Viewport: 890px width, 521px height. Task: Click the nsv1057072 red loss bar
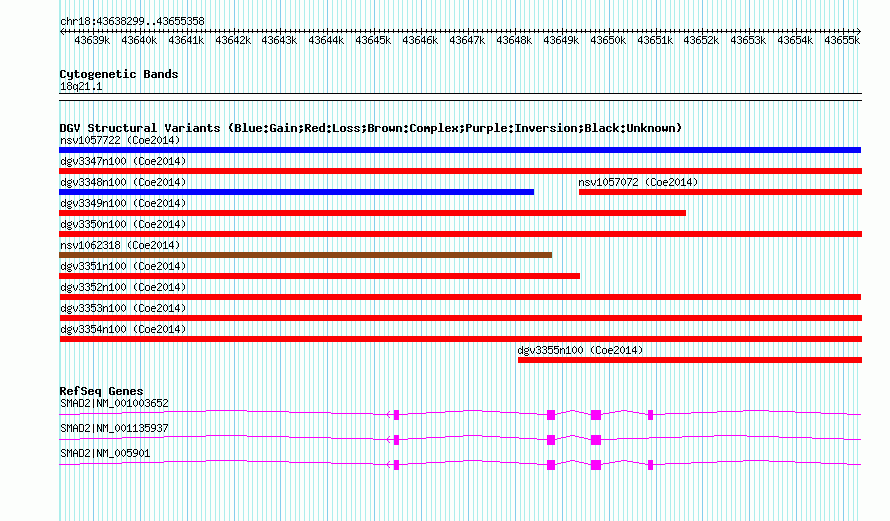720,192
